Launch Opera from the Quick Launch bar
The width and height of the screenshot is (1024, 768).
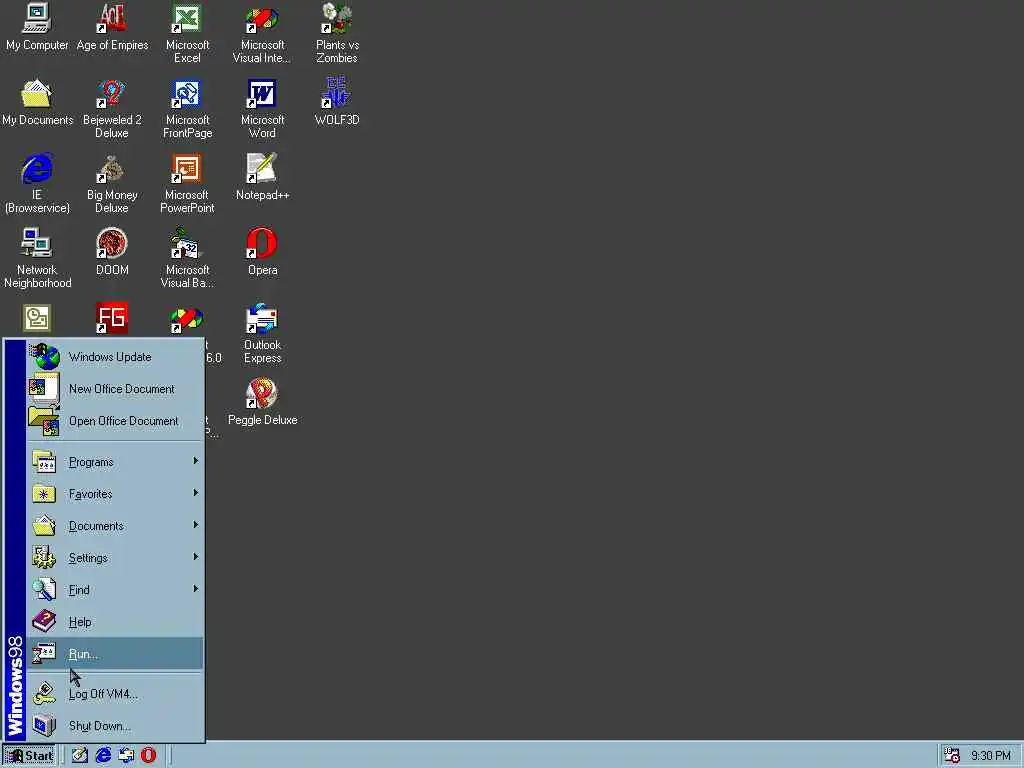(x=149, y=755)
